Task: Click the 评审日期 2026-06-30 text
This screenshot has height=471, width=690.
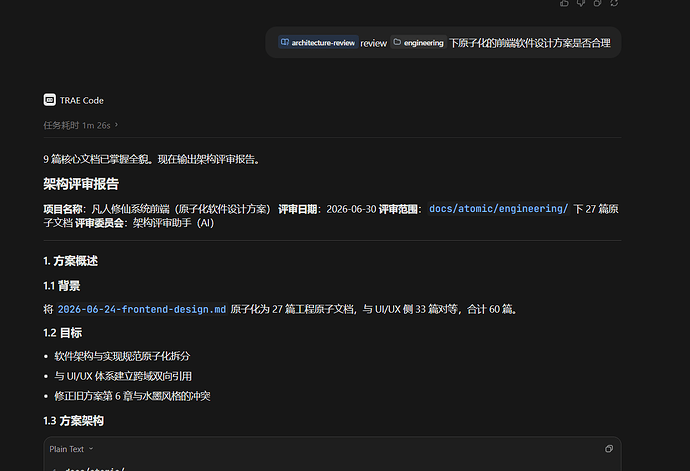Action: point(327,209)
